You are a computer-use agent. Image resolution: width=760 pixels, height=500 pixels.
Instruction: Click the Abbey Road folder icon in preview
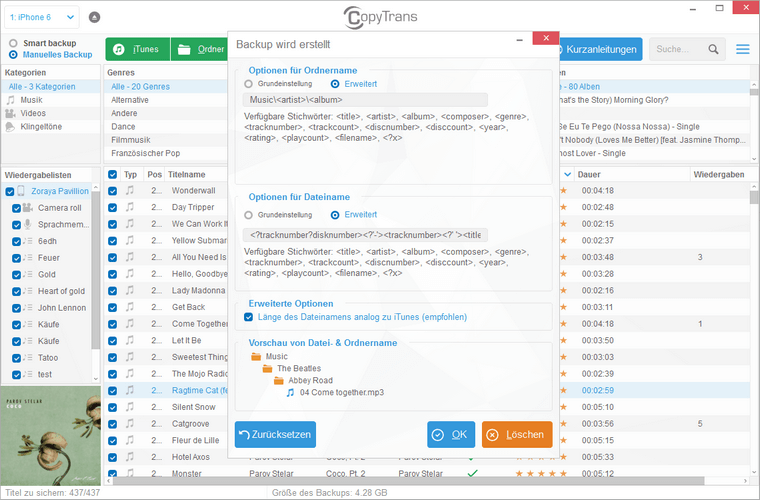click(279, 381)
